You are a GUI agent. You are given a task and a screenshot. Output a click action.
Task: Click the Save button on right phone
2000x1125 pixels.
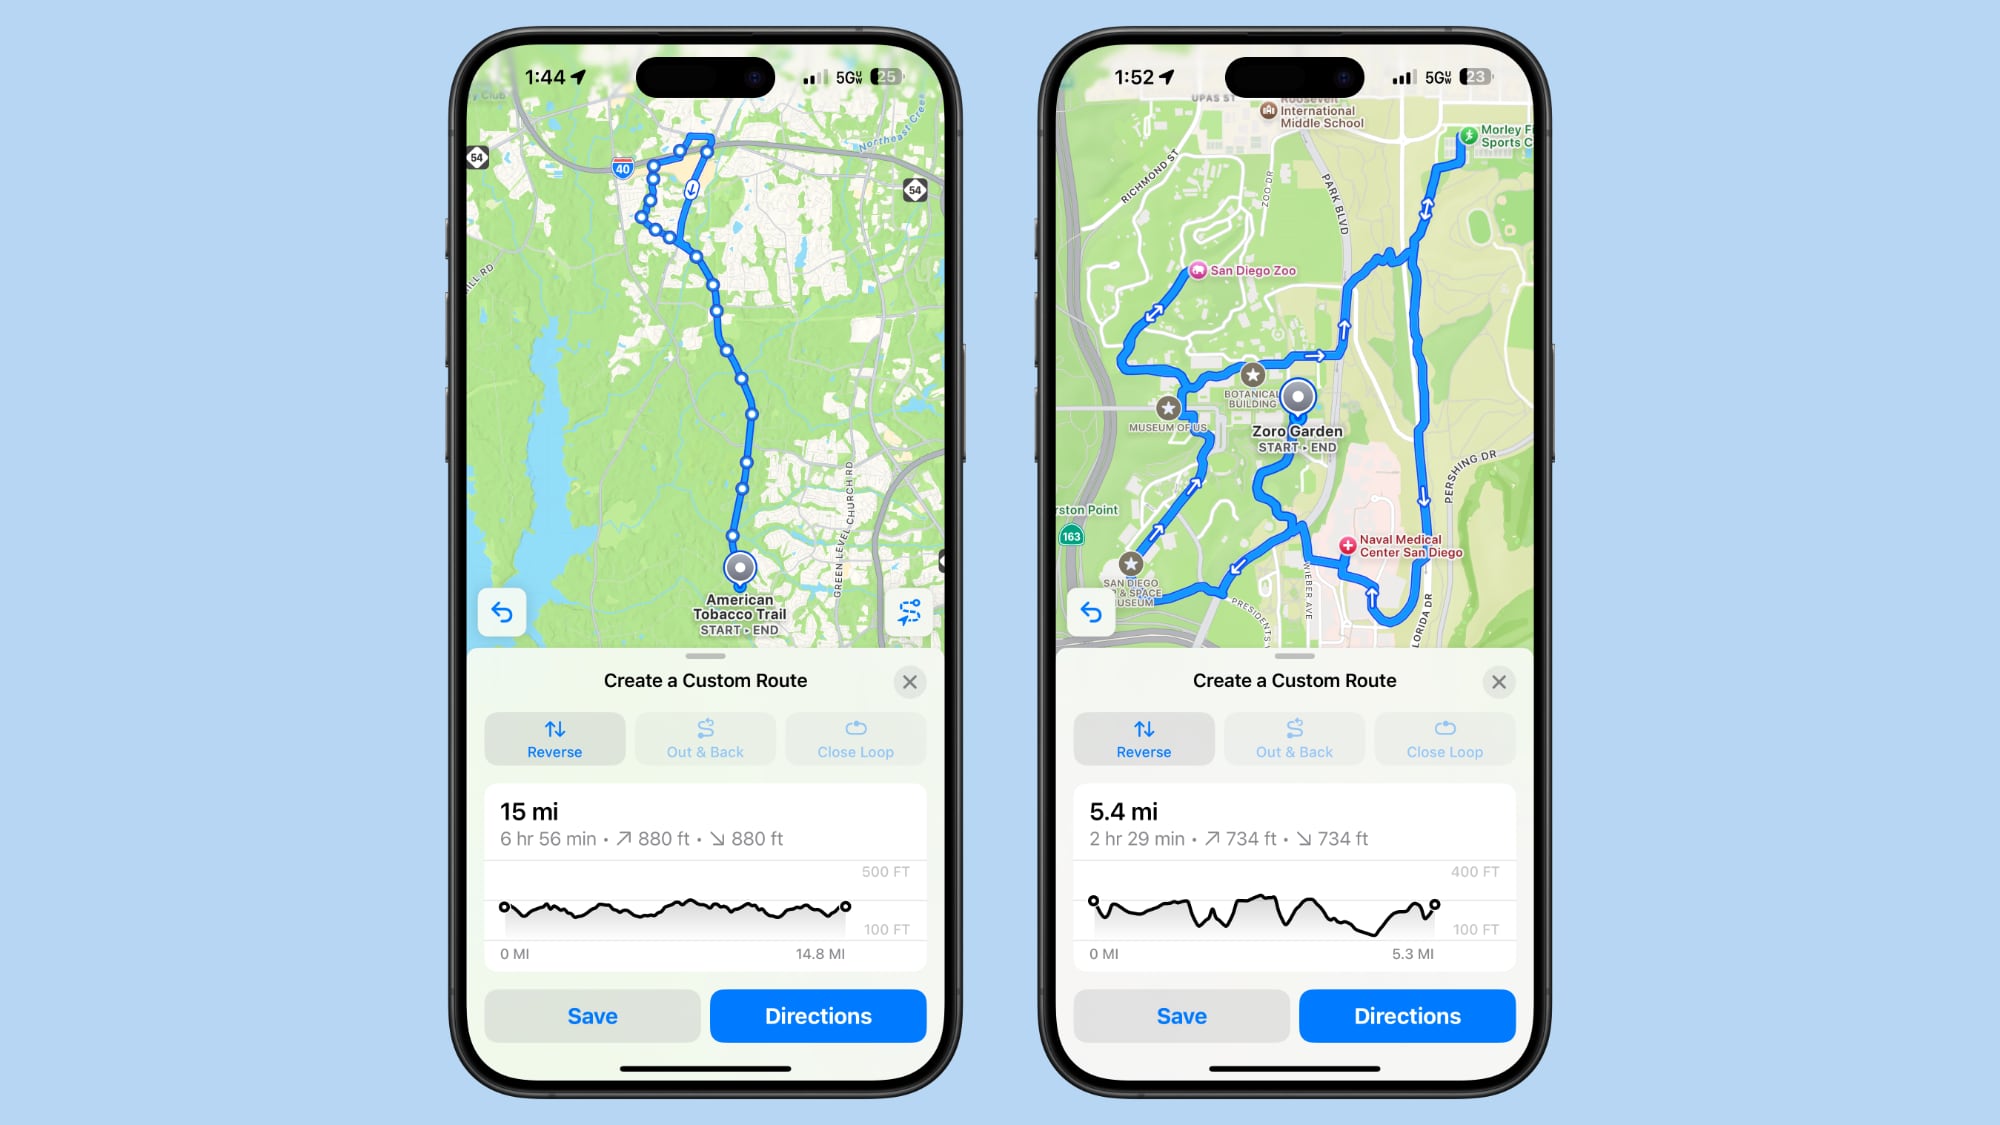coord(1179,1016)
